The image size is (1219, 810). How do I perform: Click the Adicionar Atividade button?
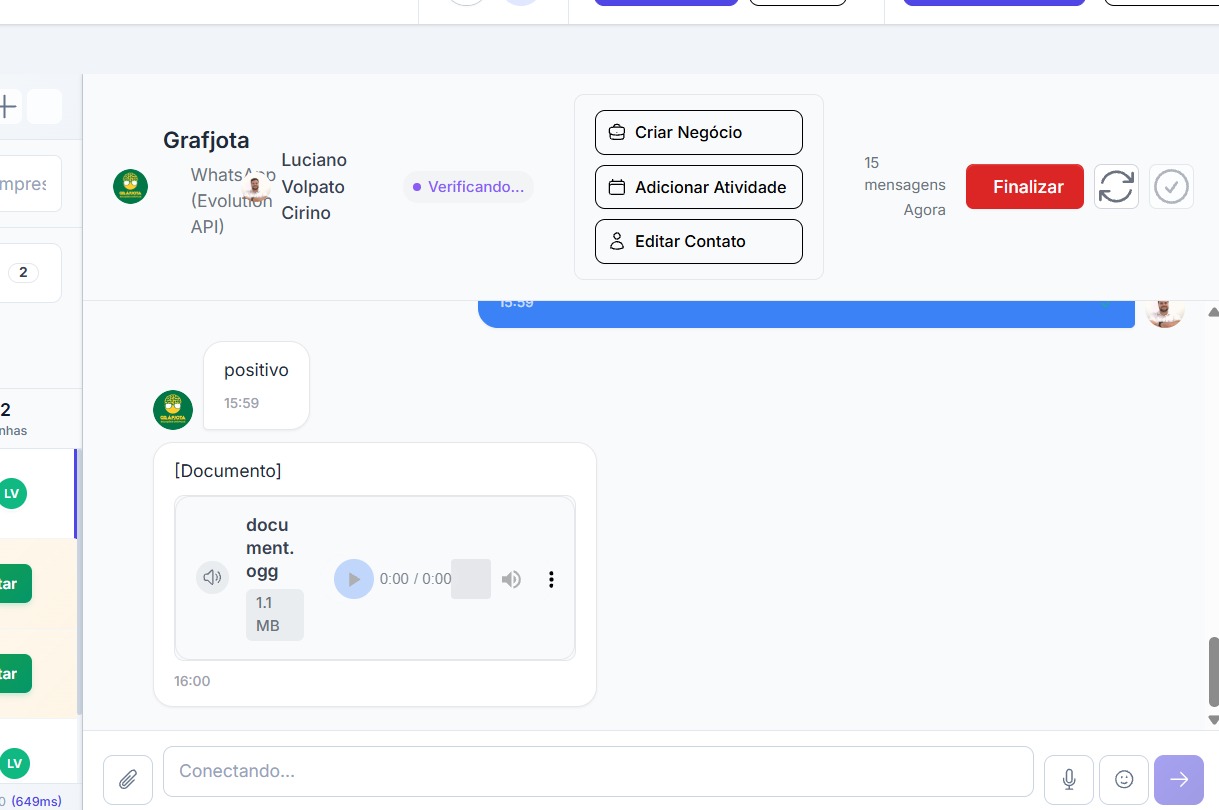[x=698, y=187]
